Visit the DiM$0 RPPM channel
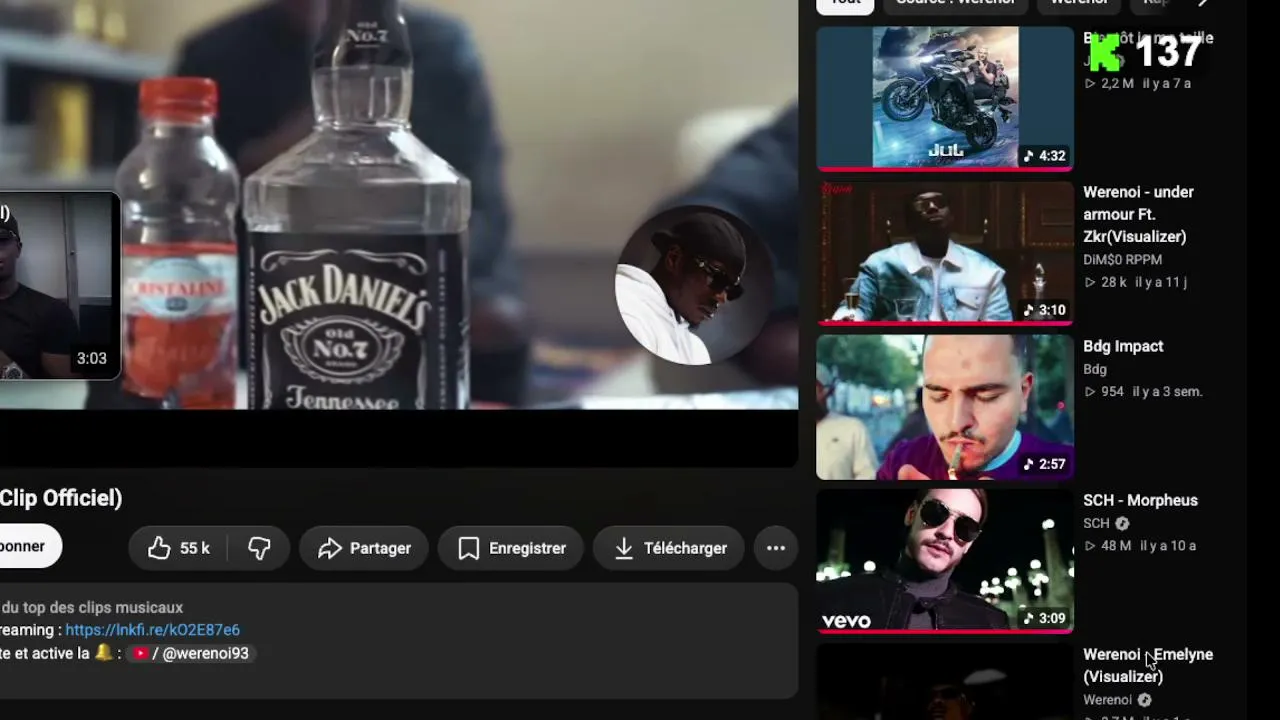The image size is (1280, 720). pyautogui.click(x=1122, y=259)
